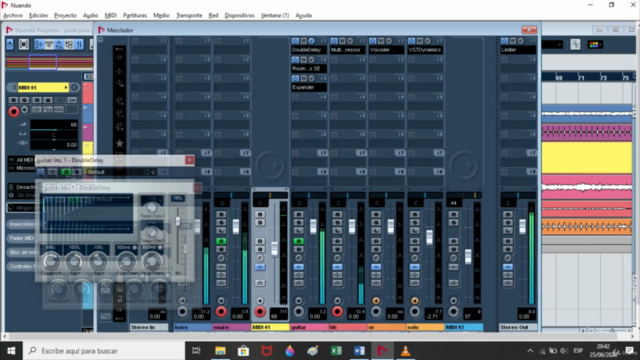Select the Stereo Out channel name label

coord(518,327)
